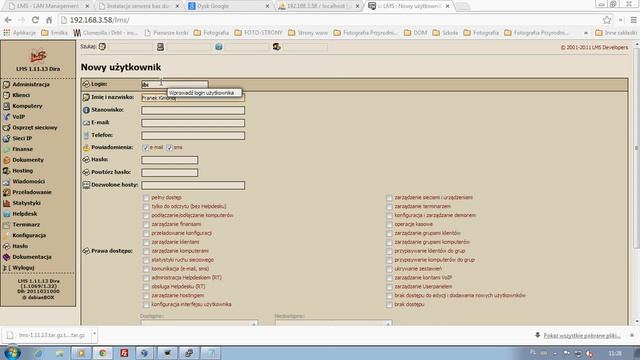Click the Wiadomości sidebar icon
This screenshot has height=360, width=640.
point(7,182)
